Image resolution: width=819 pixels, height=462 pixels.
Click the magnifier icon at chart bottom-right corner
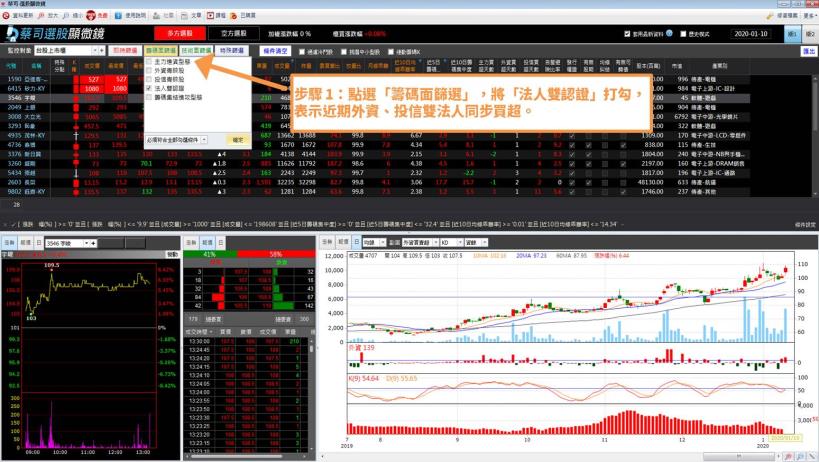(x=788, y=457)
